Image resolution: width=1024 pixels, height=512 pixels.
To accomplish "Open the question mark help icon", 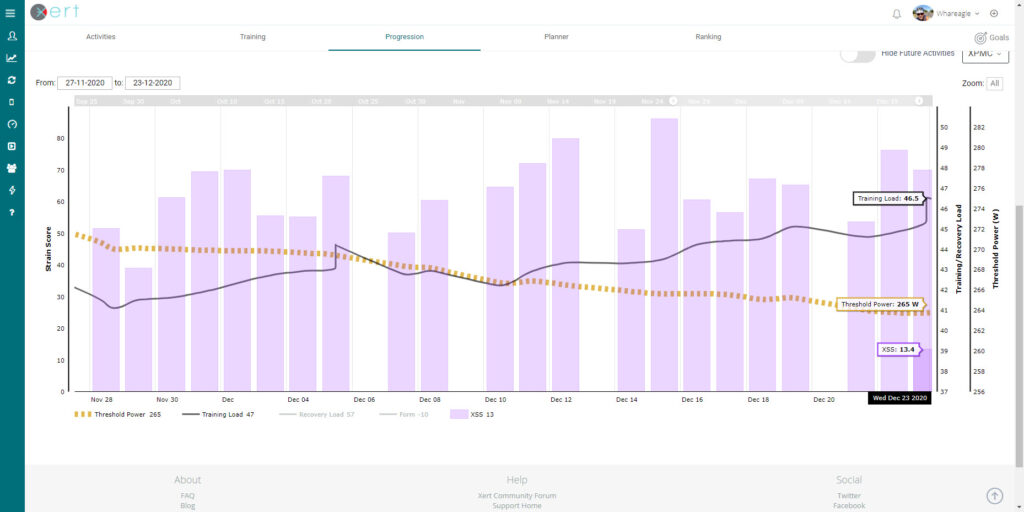I will tap(11, 212).
